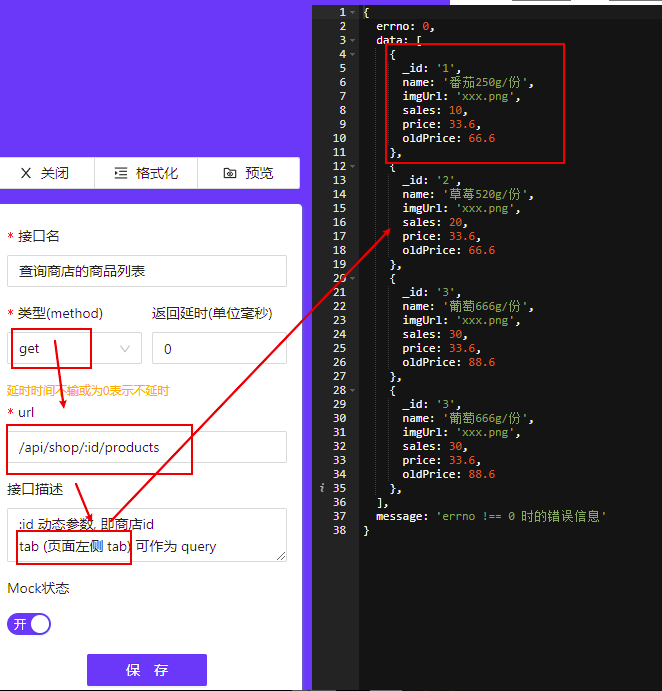Click the indent icon beside 格式化
Viewport: 662px width, 691px height.
click(x=121, y=173)
